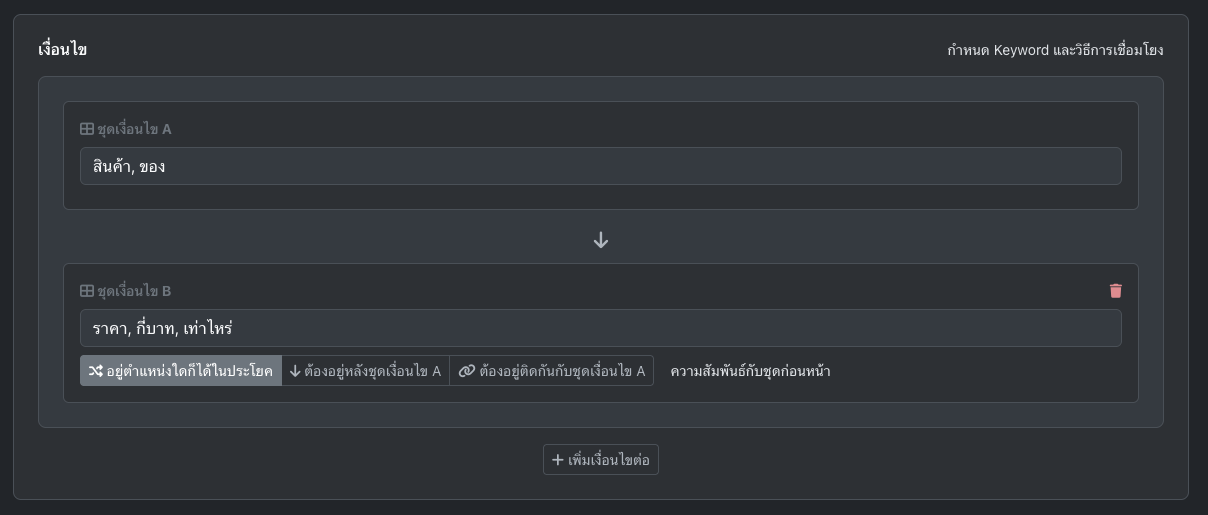
Task: Click the grid icon beside ชุดเงื่อนไข A
Action: [87, 129]
